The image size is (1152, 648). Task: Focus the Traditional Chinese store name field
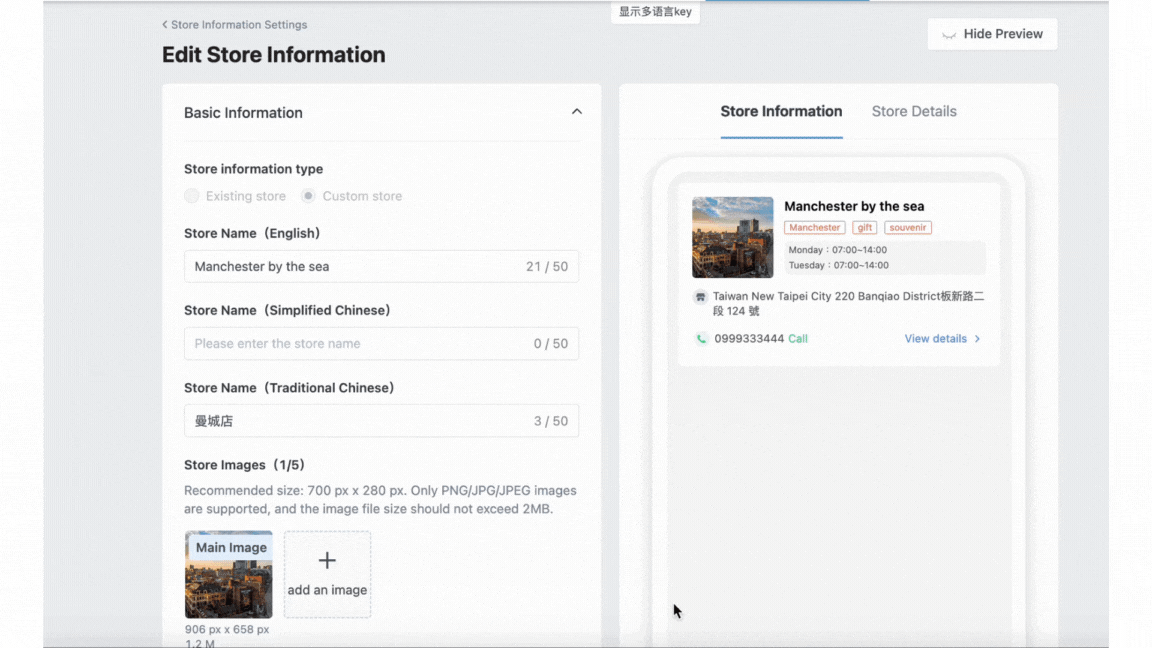tap(381, 421)
